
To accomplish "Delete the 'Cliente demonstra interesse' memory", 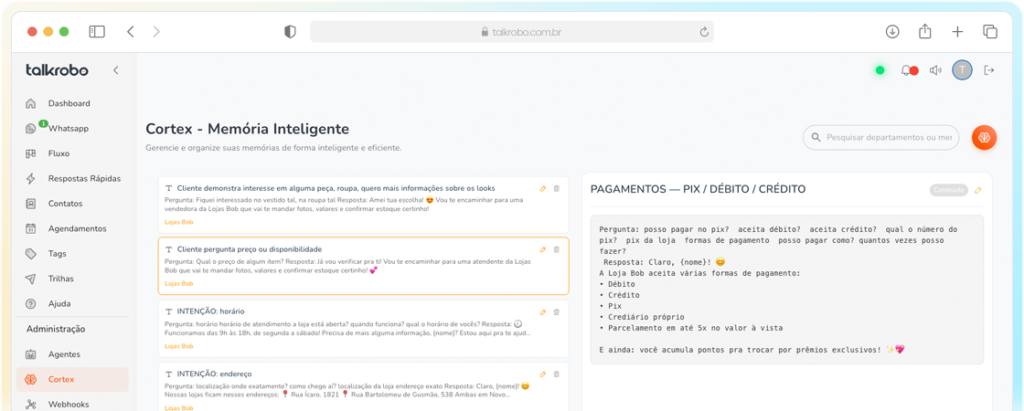I will point(556,188).
